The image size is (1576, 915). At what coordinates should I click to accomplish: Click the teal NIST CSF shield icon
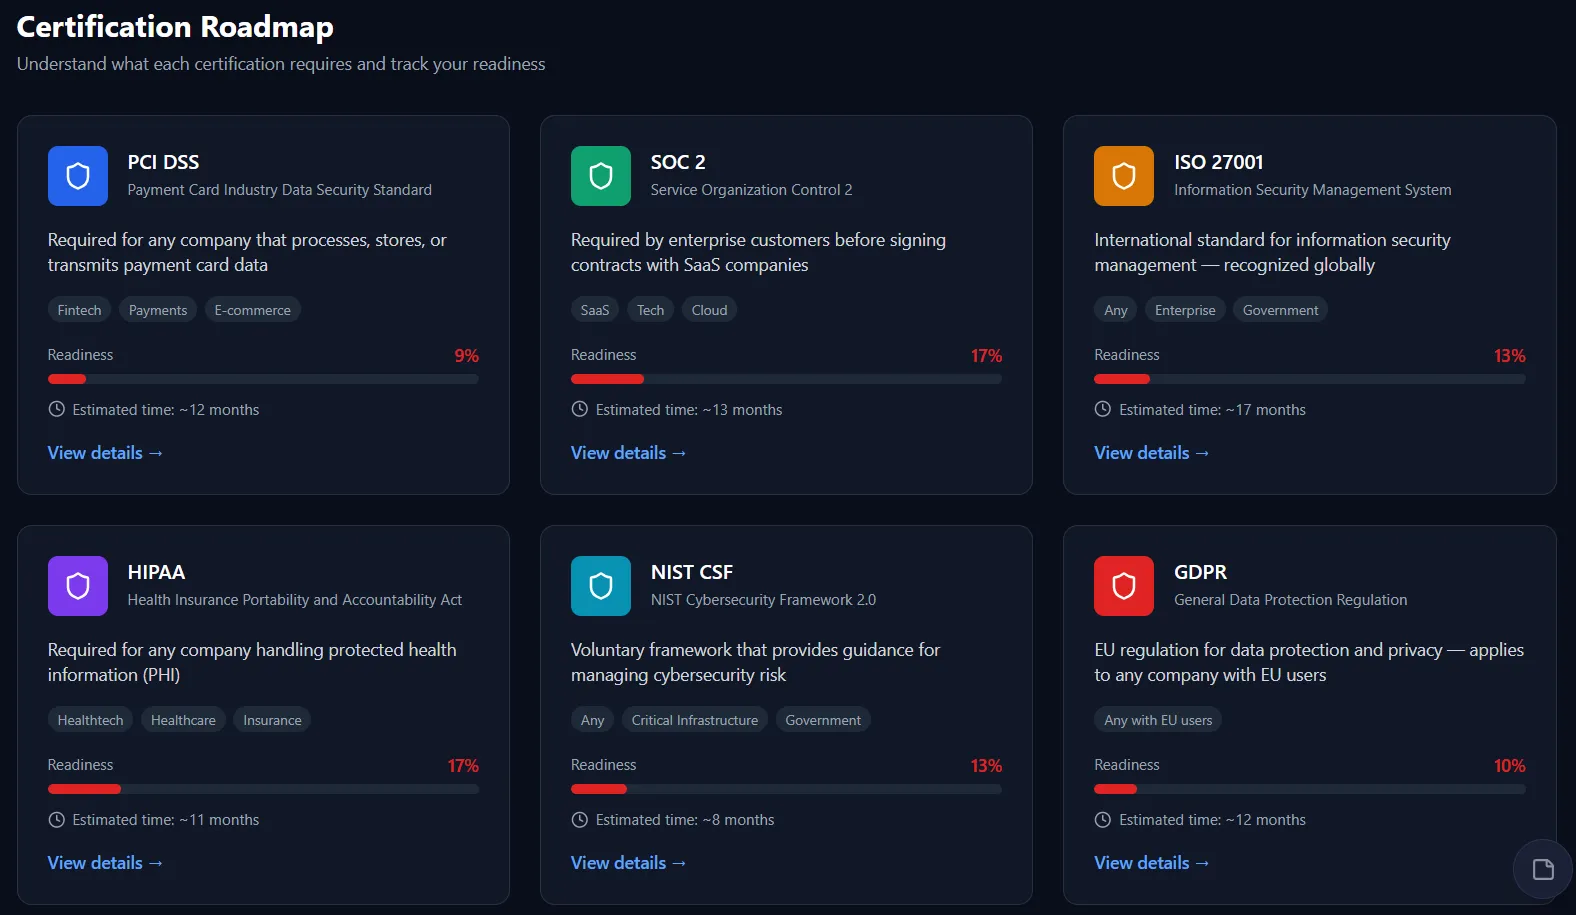601,586
